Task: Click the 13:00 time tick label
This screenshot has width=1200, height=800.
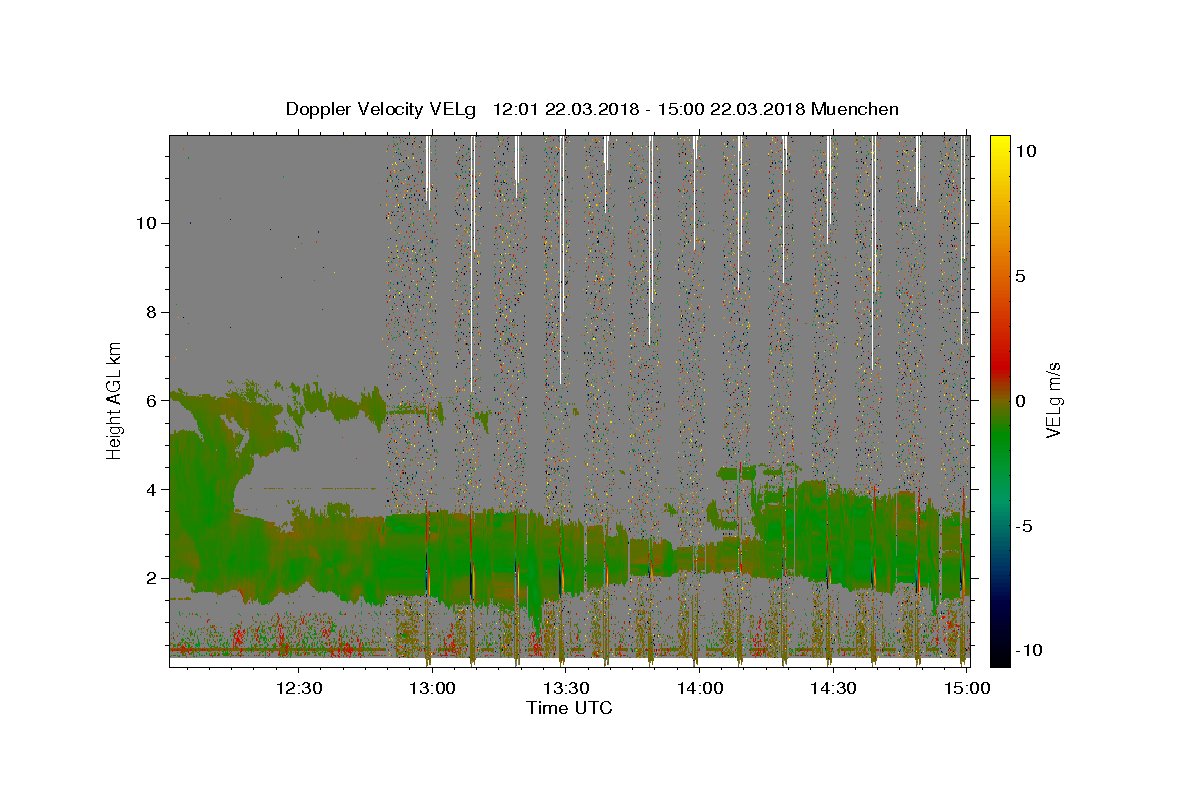Action: [x=433, y=688]
